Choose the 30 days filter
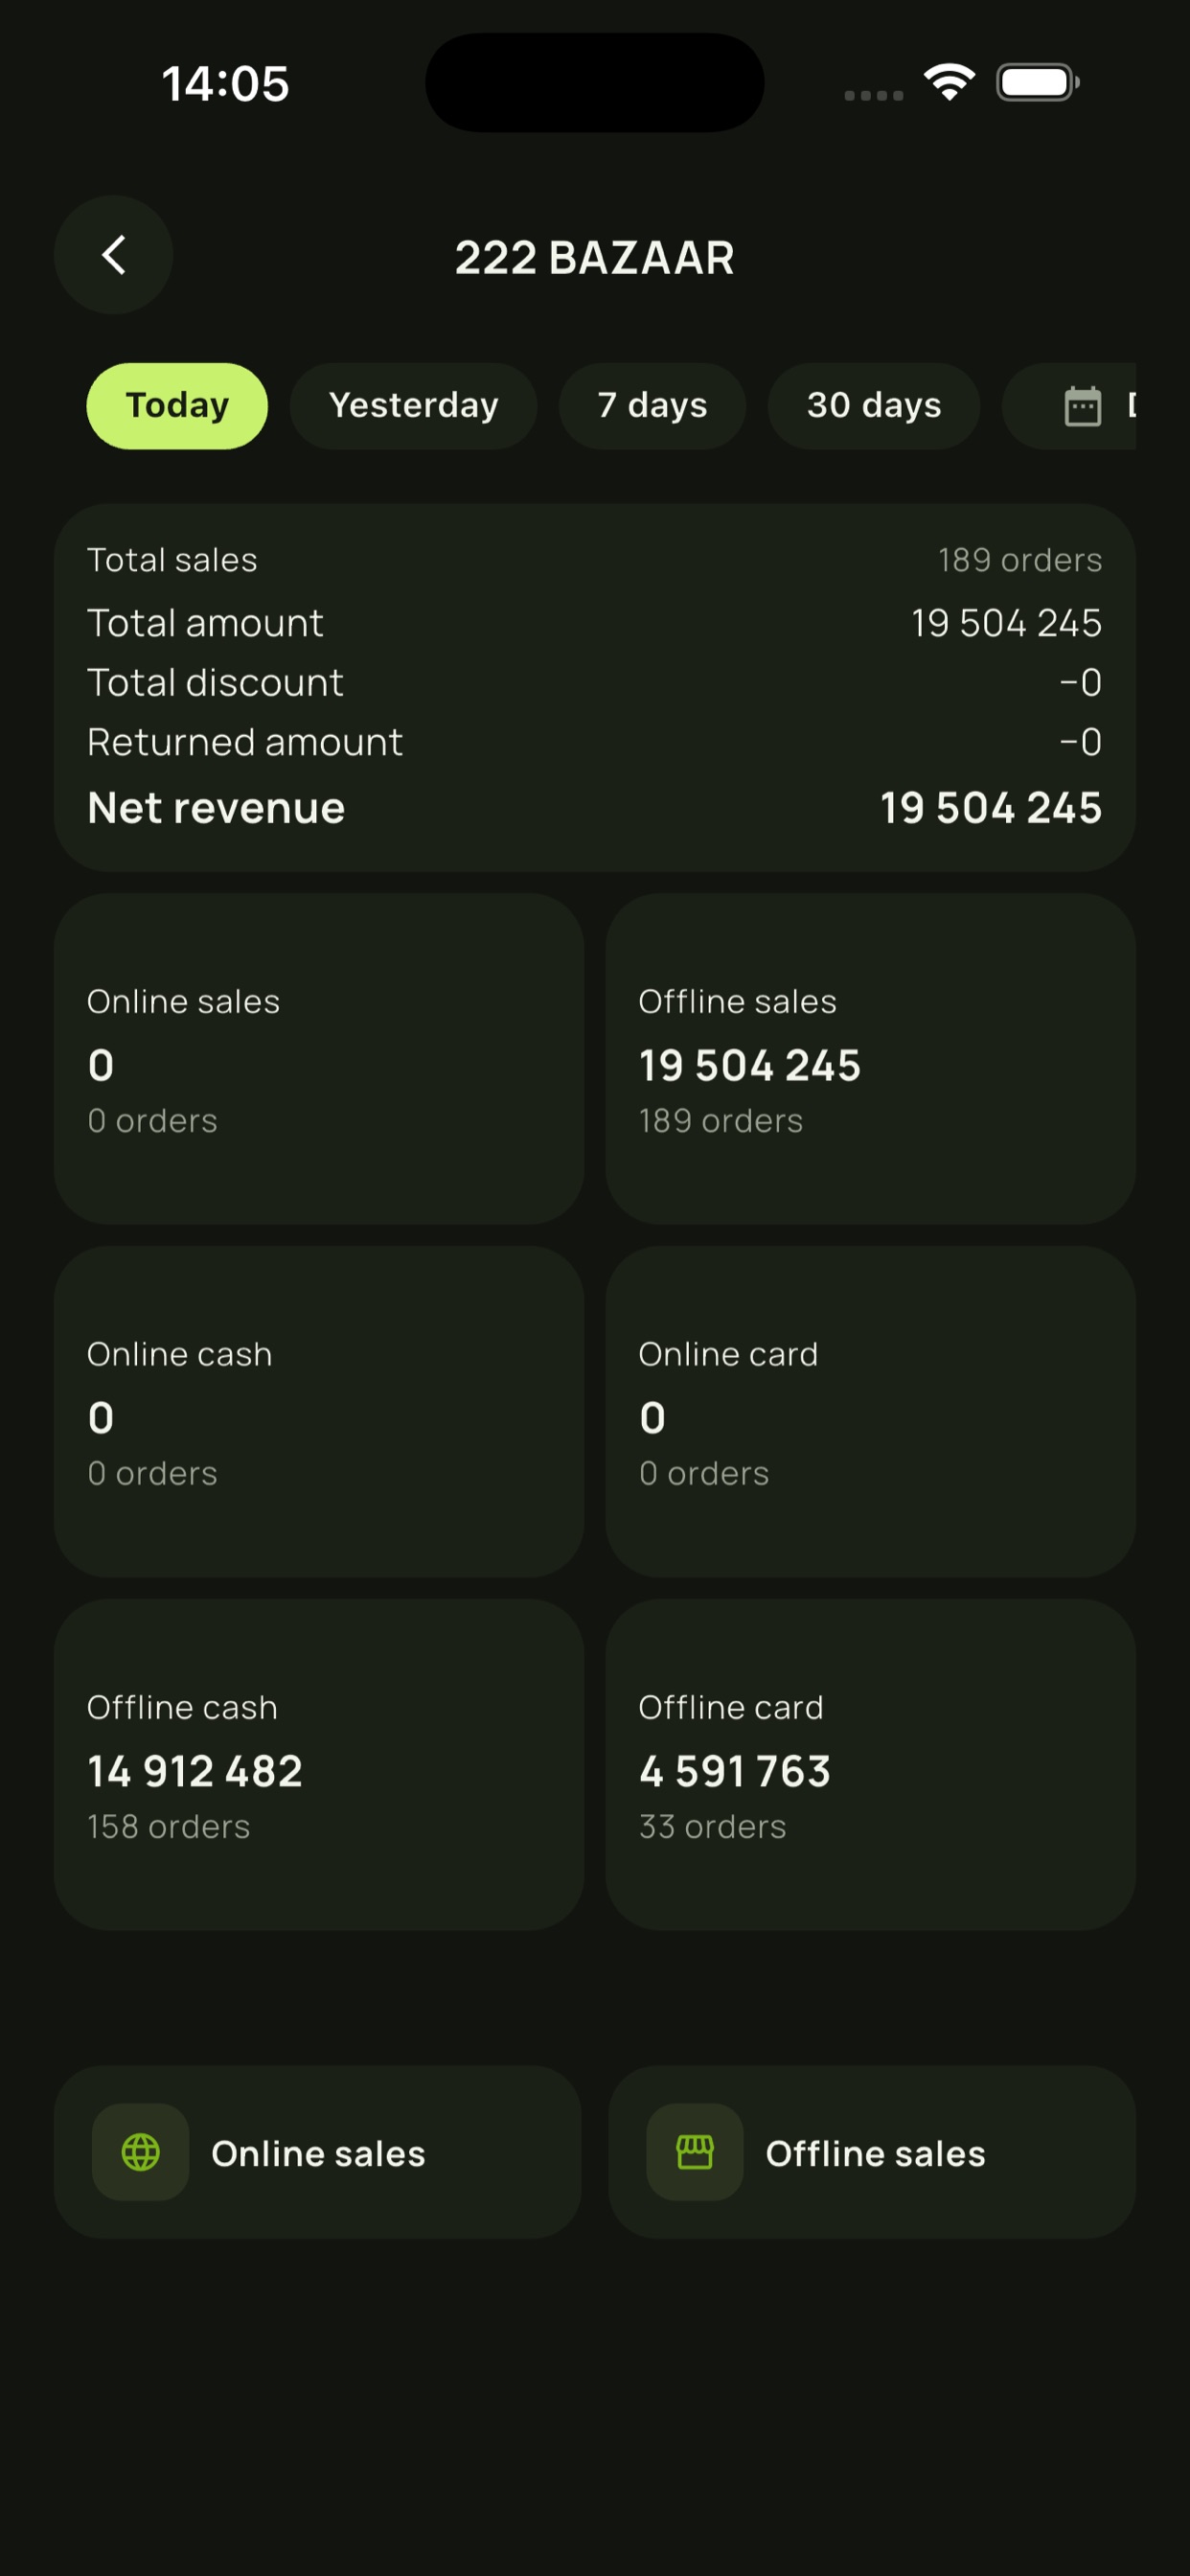 [874, 406]
